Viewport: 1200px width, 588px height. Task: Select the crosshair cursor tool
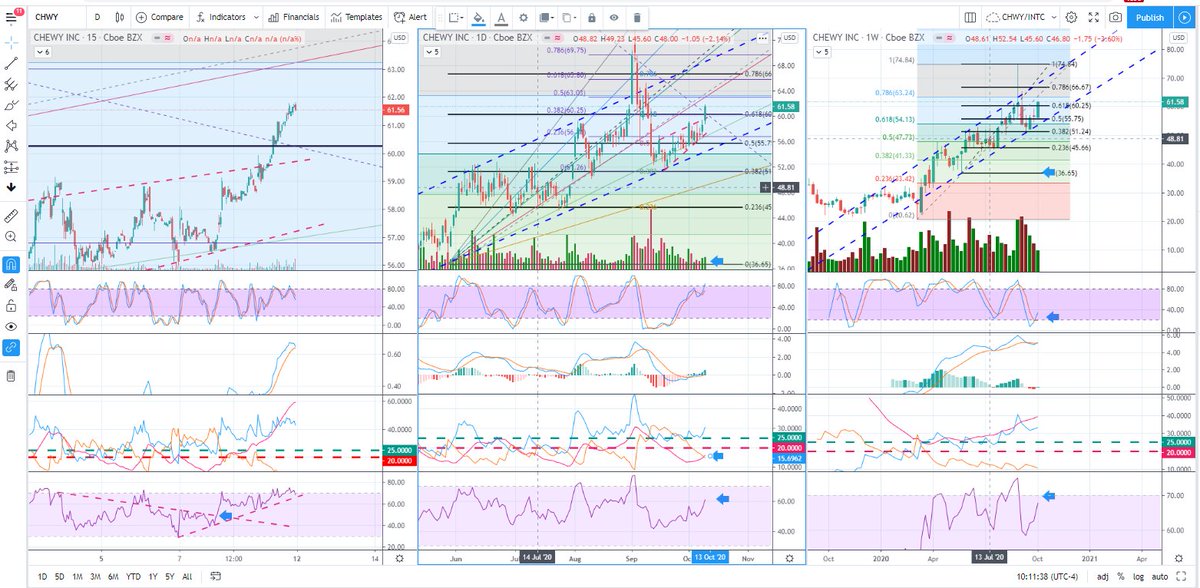coord(11,41)
